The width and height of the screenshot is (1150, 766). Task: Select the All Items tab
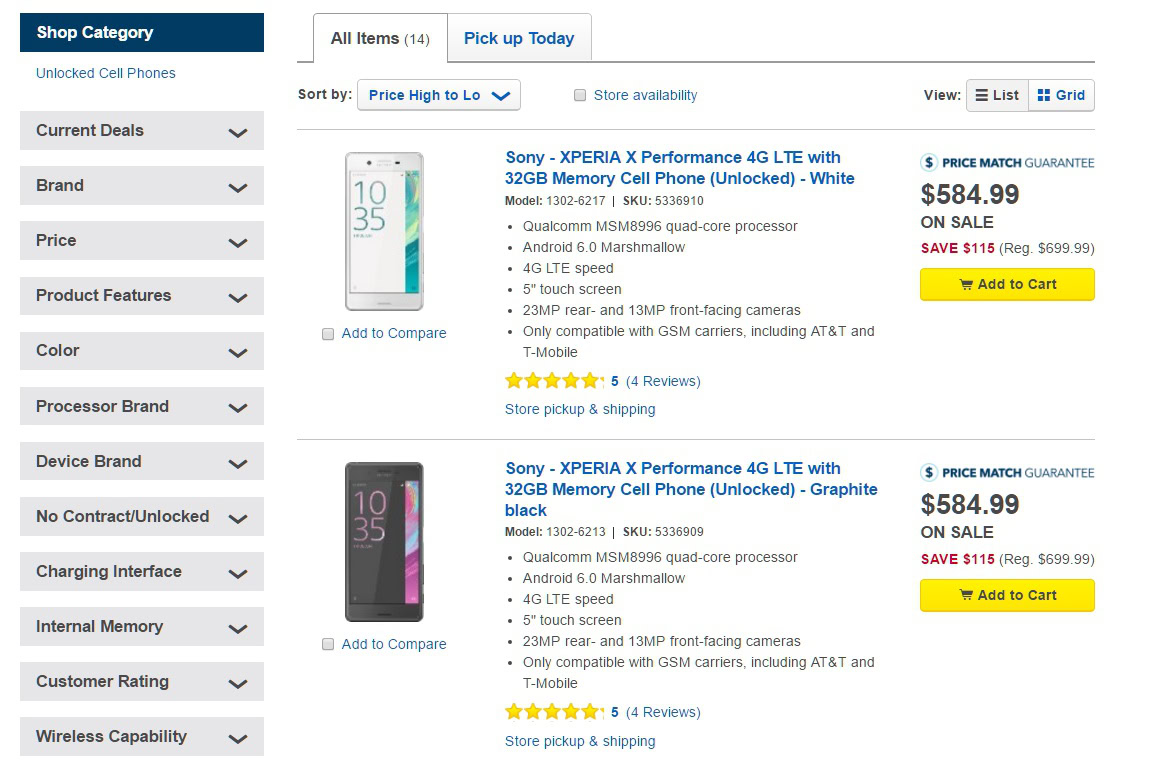[380, 39]
